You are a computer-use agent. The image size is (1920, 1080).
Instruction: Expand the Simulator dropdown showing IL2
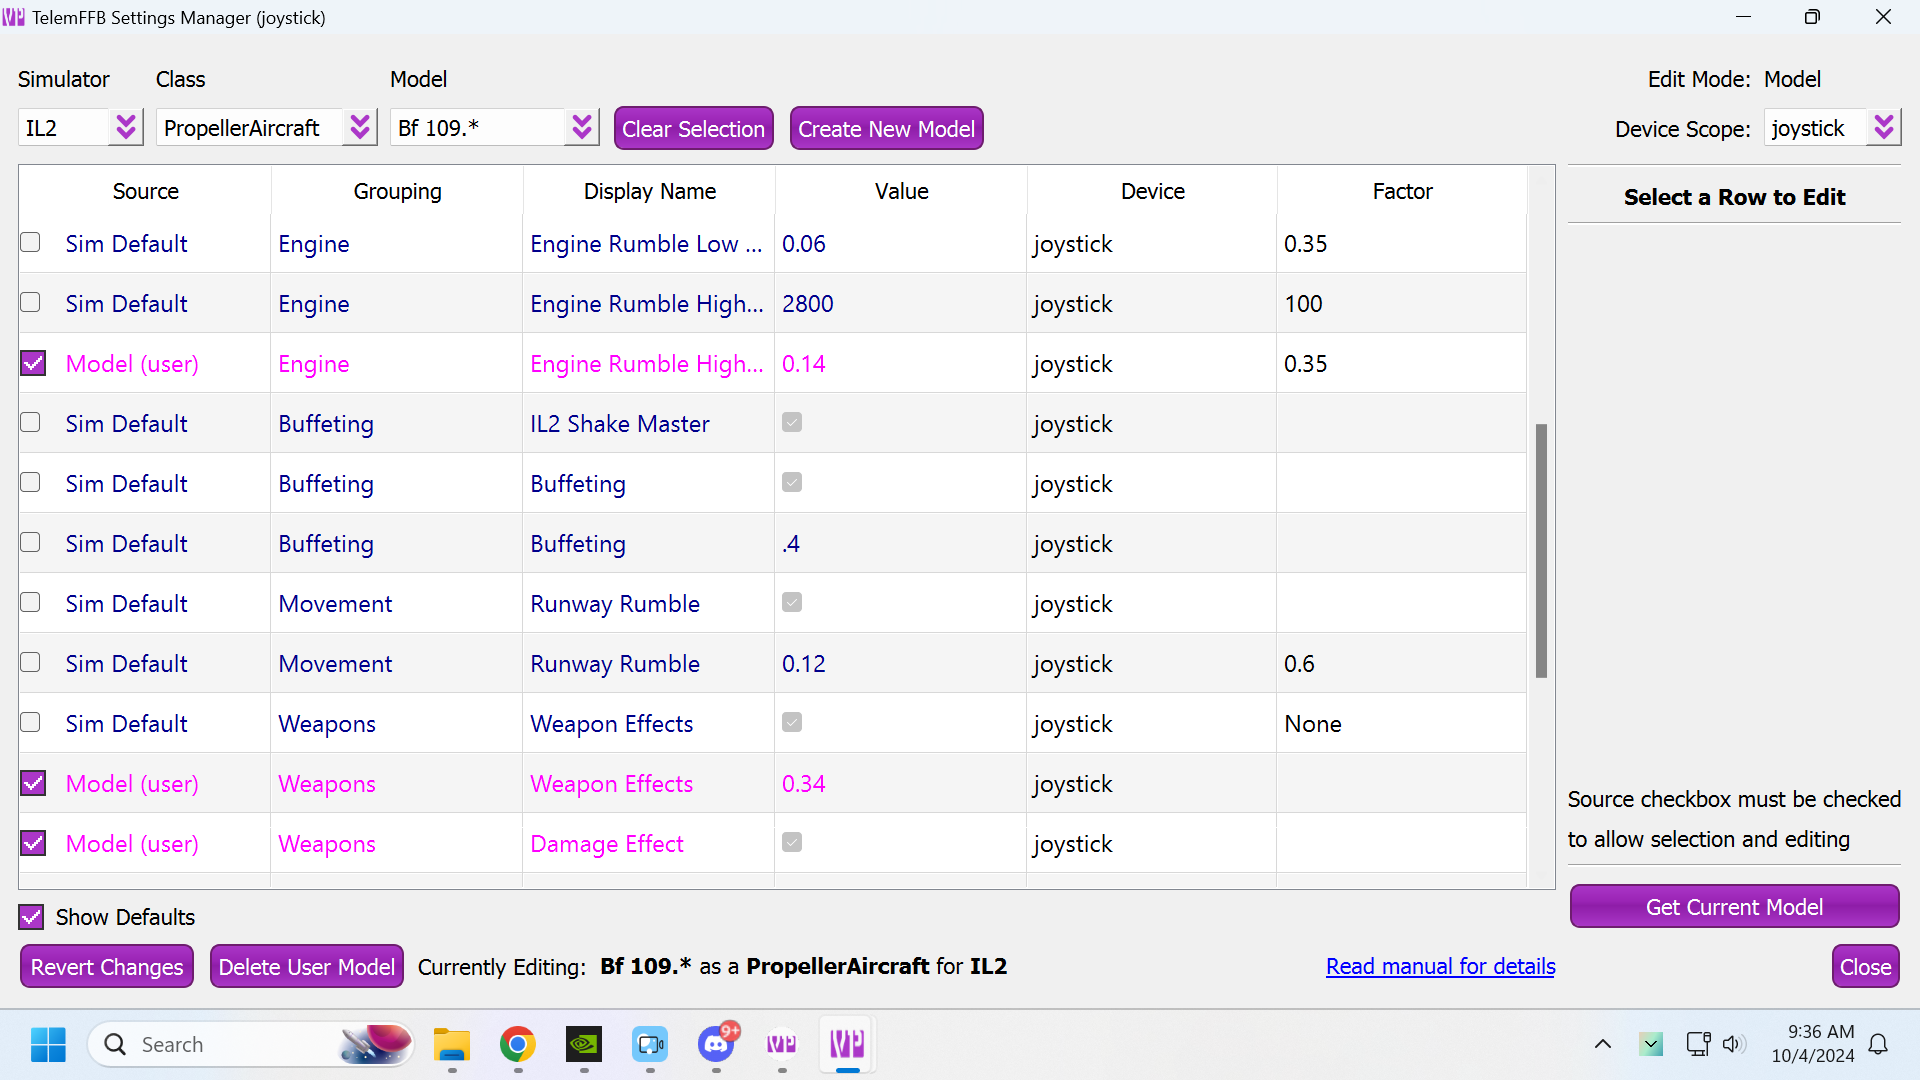pos(125,128)
